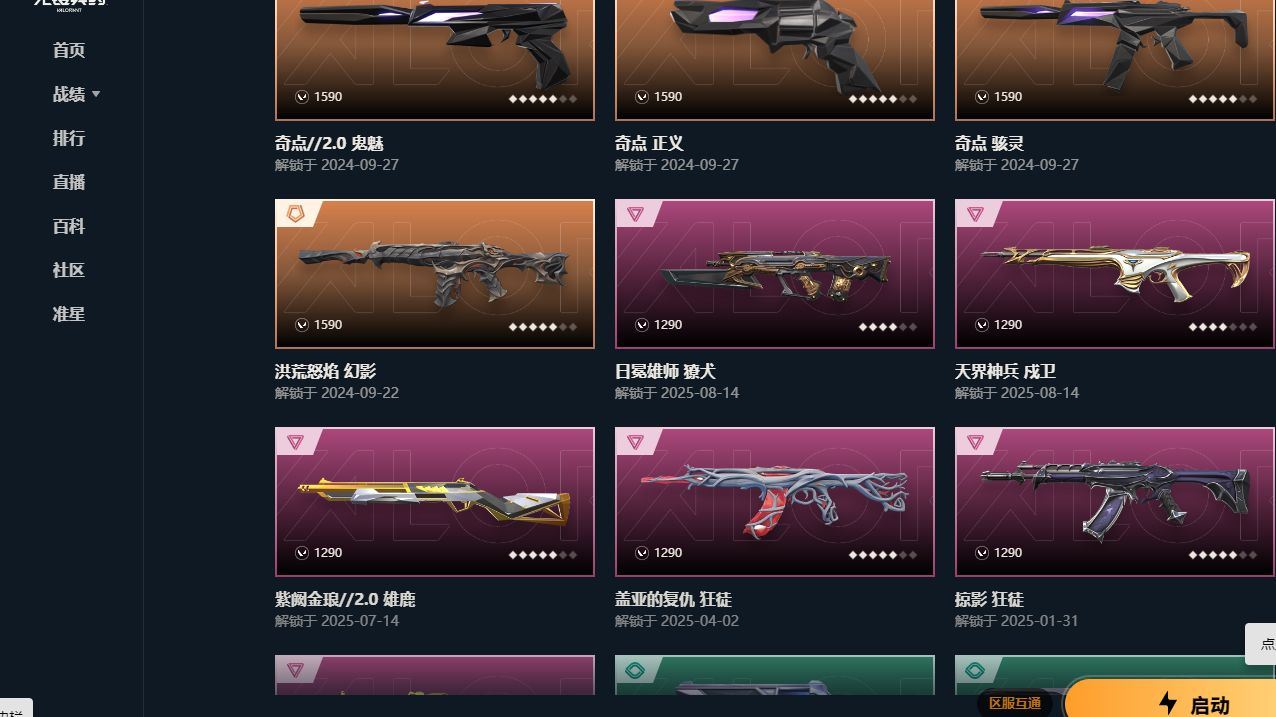Viewport: 1276px width, 717px height.
Task: Go to the 排行 sidebar section
Action: (x=69, y=138)
